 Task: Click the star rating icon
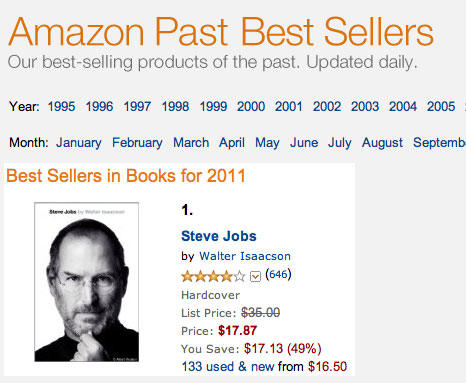pos(213,276)
